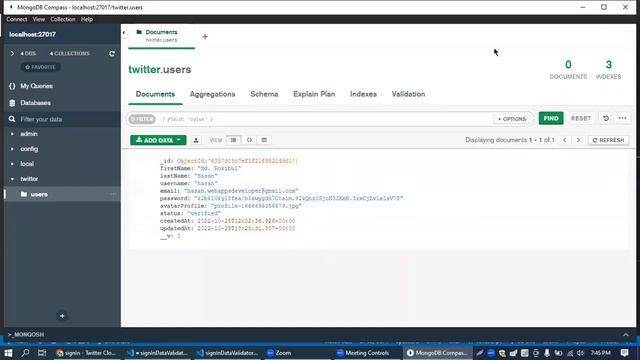Click the twitter database name in heading
Screen dimensions: 640x360
[144, 69]
